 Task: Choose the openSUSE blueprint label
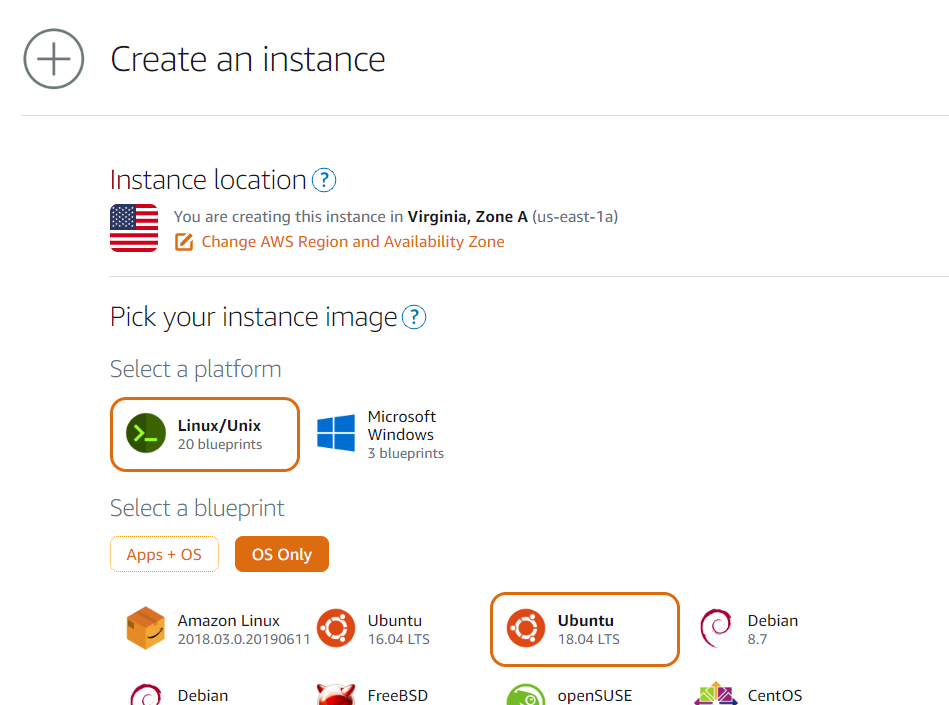tap(595, 696)
